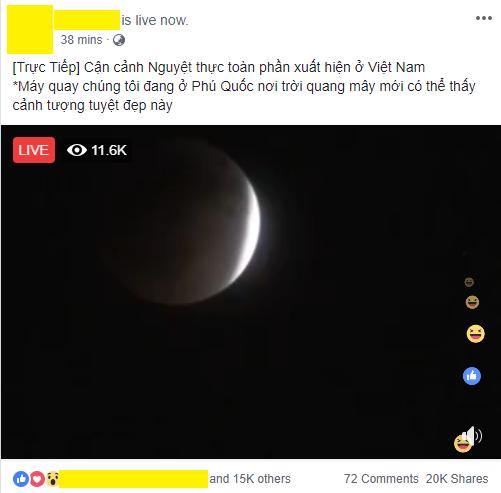Click the 38 mins timestamp
The height and width of the screenshot is (493, 501).
tap(81, 40)
